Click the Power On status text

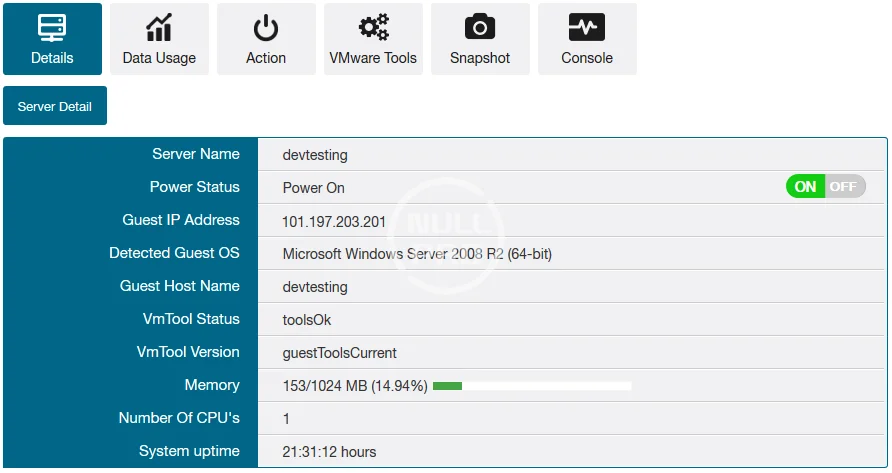pyautogui.click(x=314, y=188)
